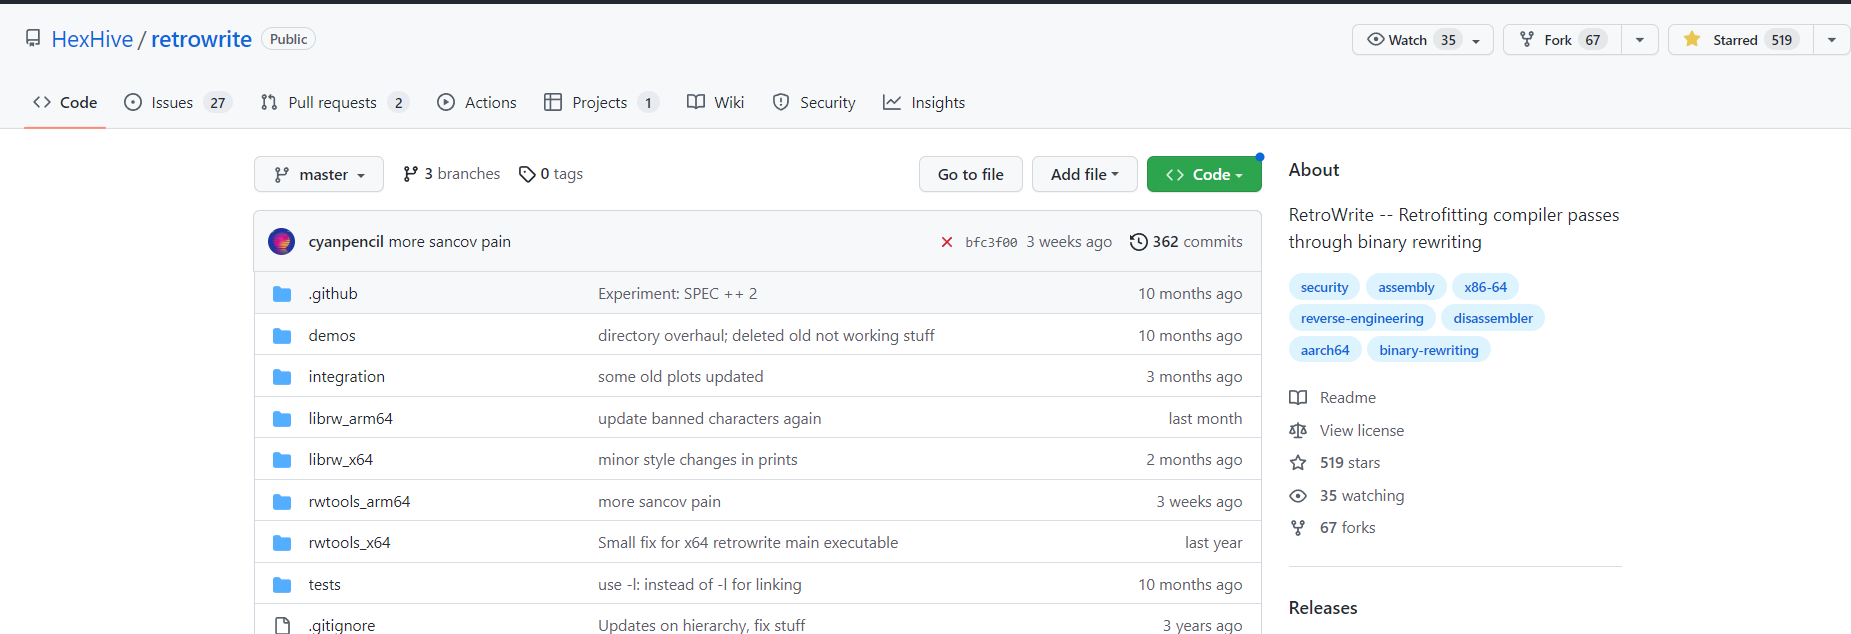Open the View license link

1347,430
